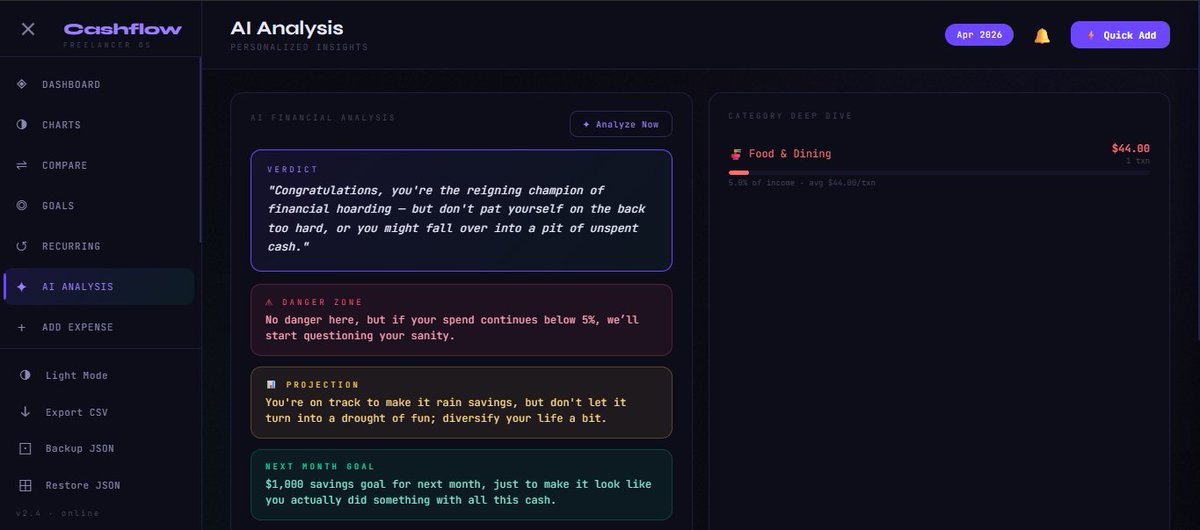This screenshot has height=530, width=1200.
Task: Go to the Charts section
Action: (x=98, y=125)
